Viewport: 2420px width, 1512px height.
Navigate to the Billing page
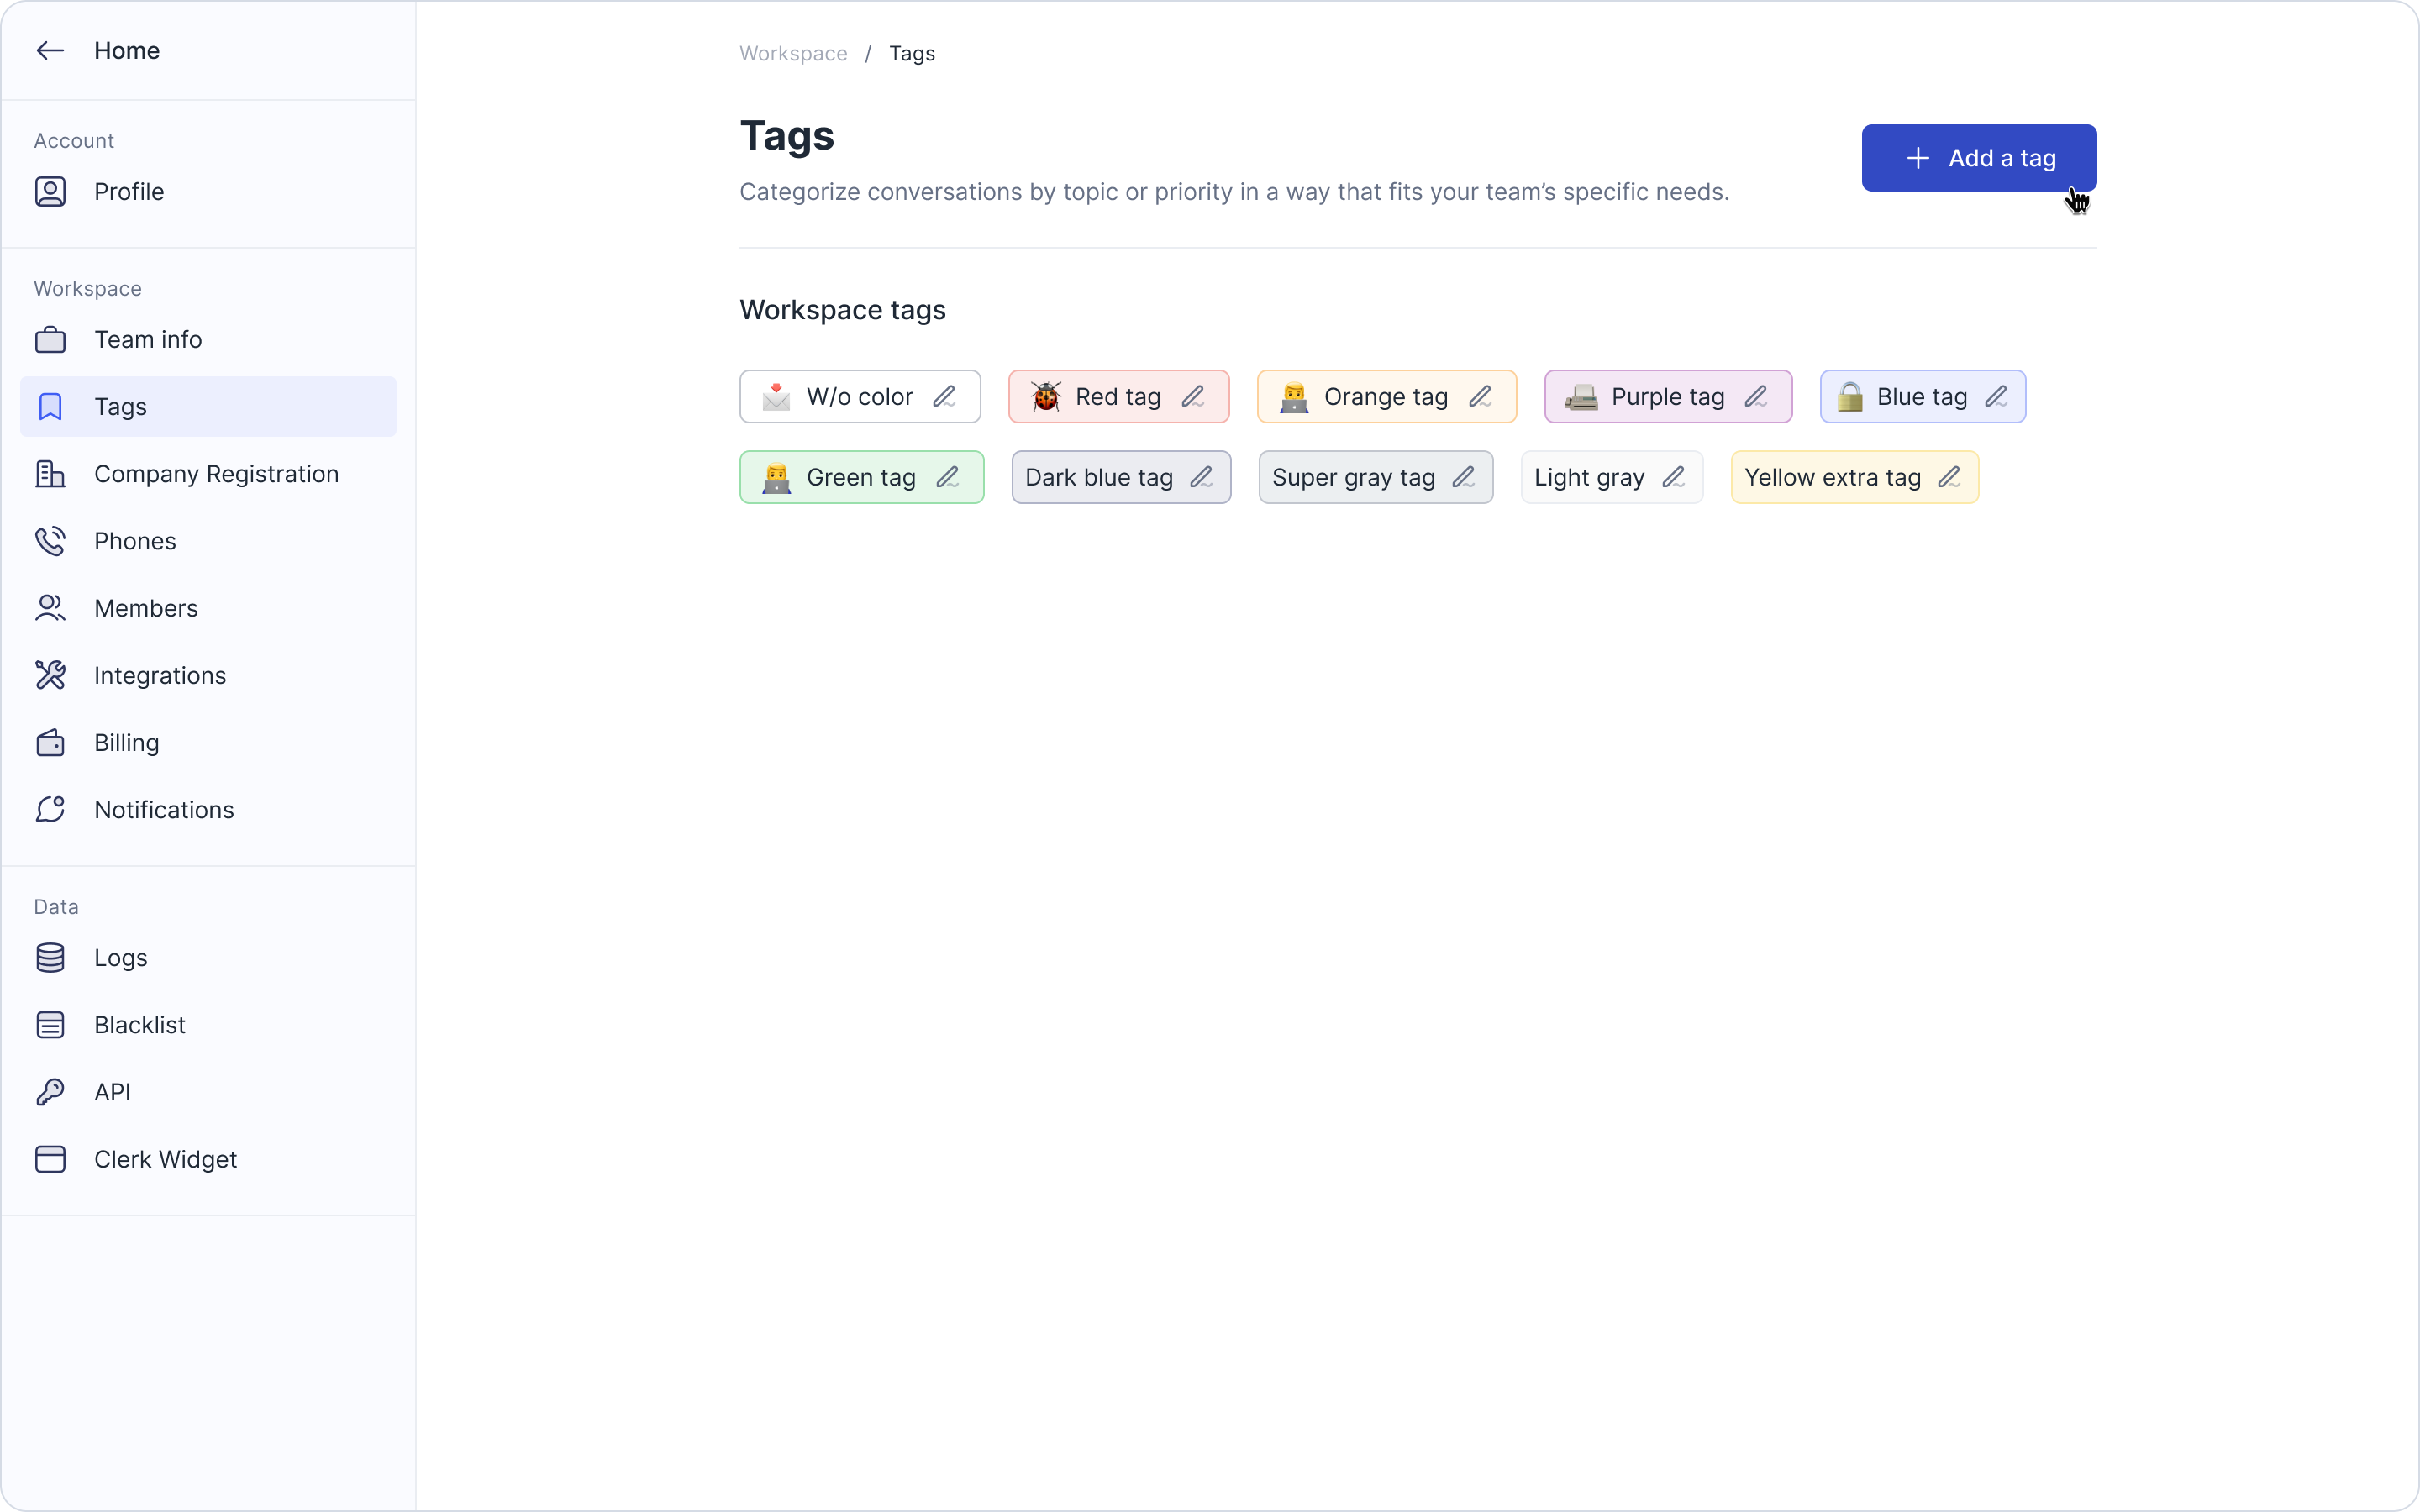pyautogui.click(x=126, y=743)
